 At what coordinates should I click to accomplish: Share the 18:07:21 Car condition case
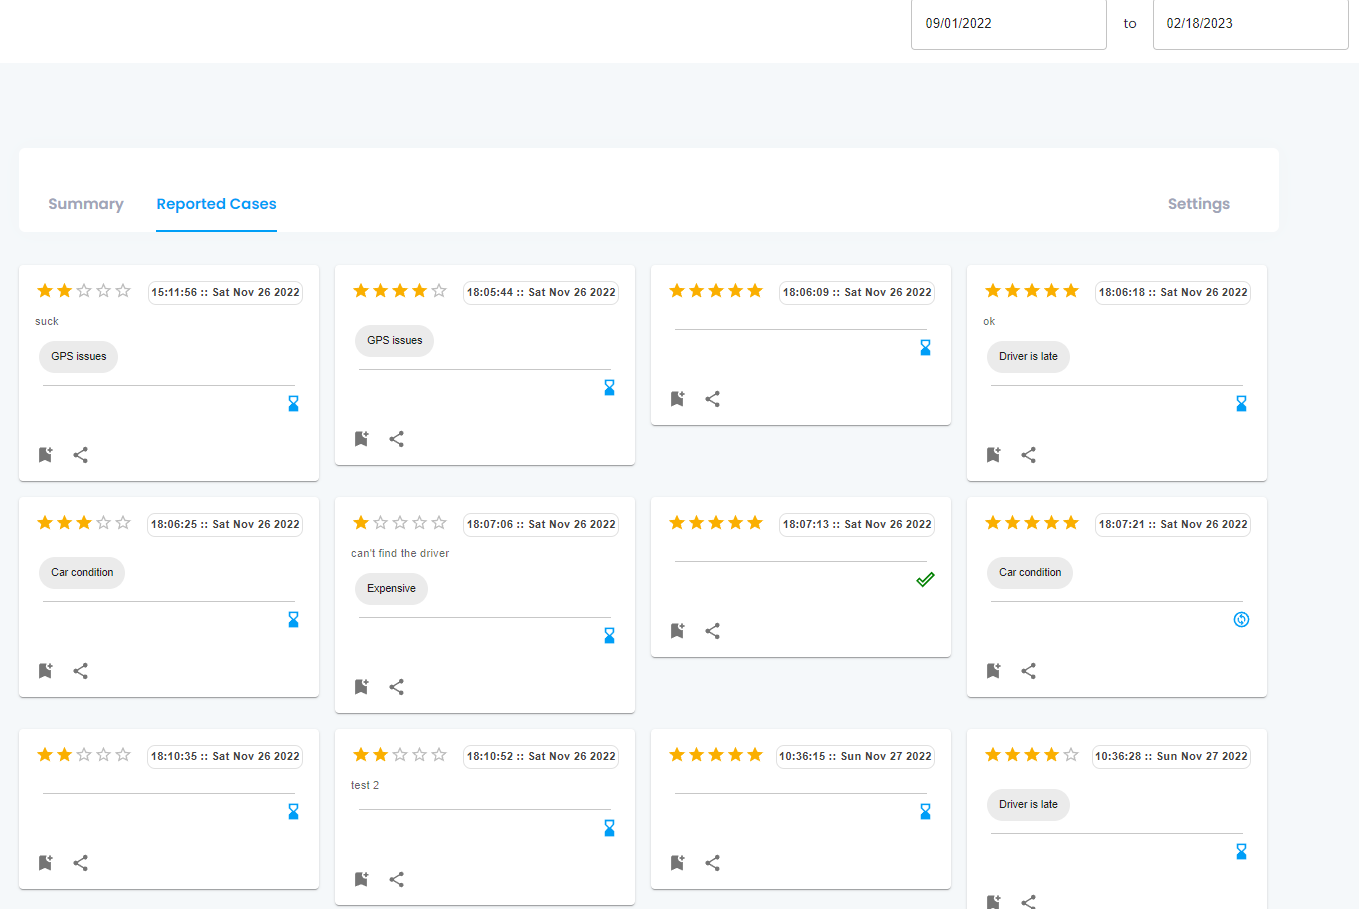[x=1029, y=671]
